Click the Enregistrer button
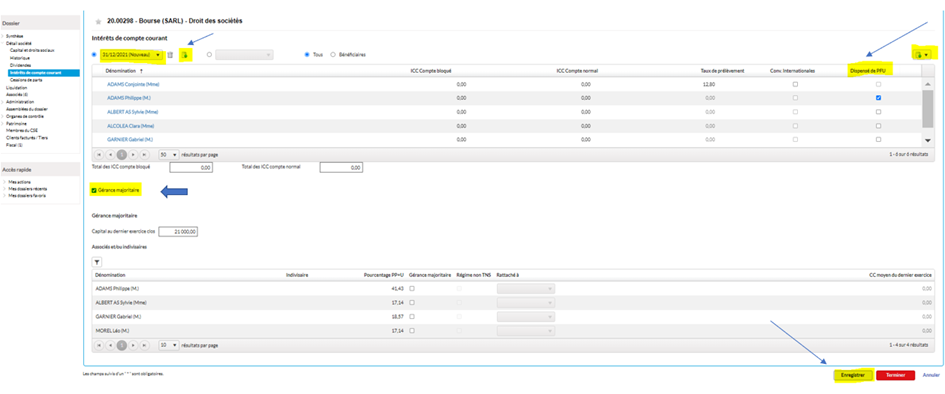 click(x=852, y=375)
